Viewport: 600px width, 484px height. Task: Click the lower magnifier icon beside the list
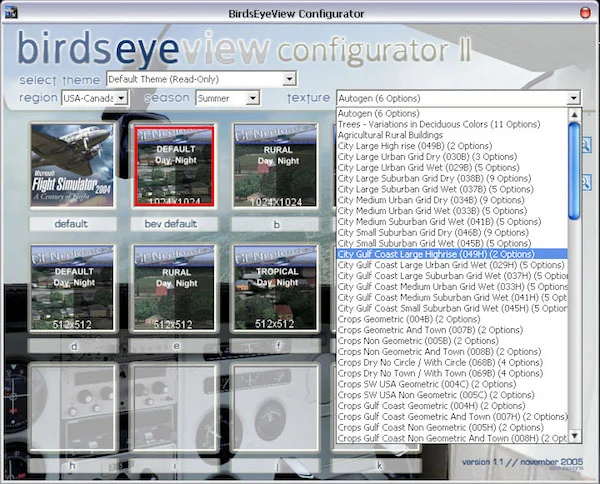tap(587, 183)
